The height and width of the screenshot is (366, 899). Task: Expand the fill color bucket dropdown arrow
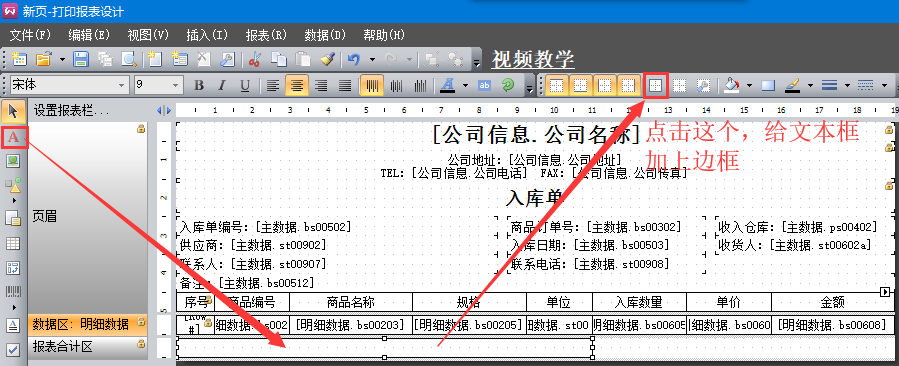tap(749, 85)
